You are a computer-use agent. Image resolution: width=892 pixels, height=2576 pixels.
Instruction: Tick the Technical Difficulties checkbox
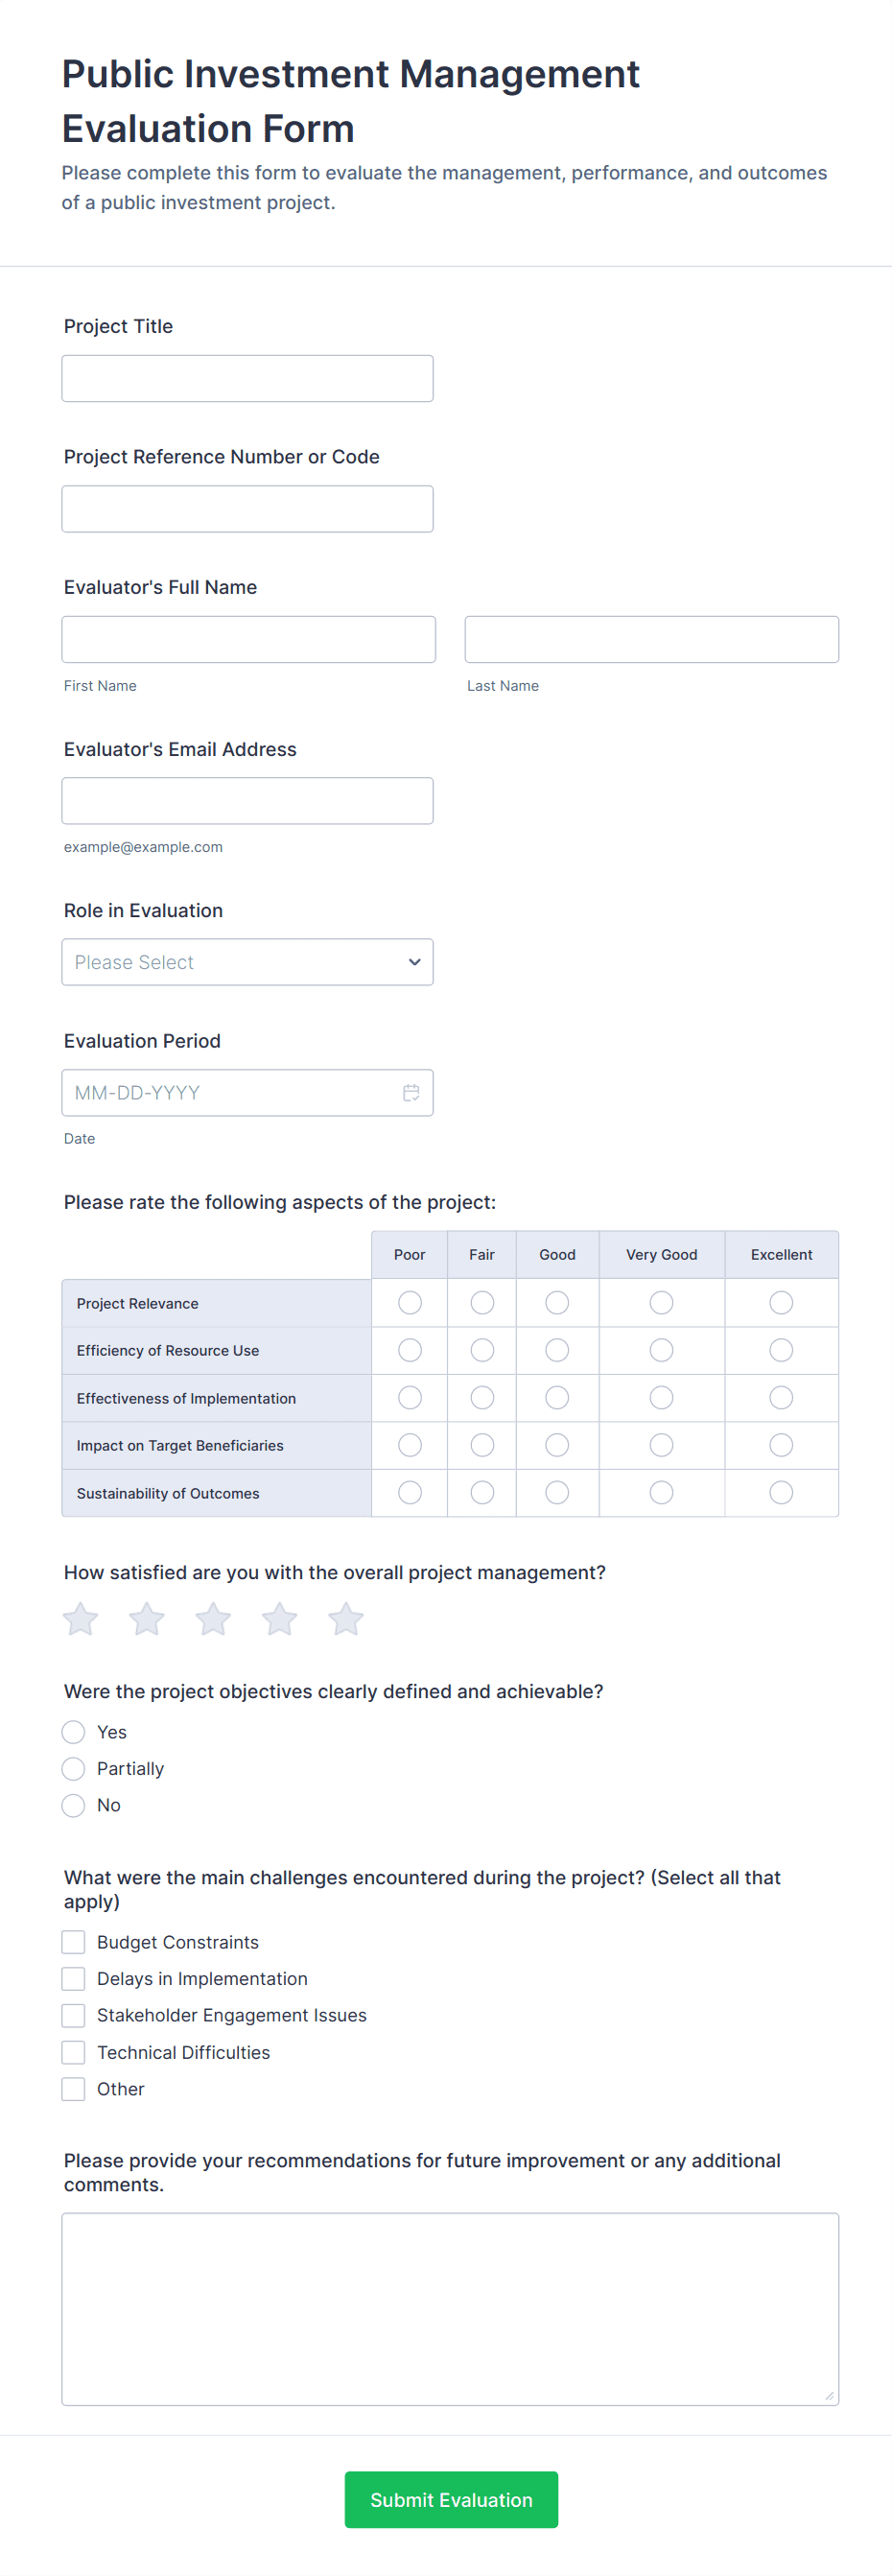click(x=74, y=2052)
